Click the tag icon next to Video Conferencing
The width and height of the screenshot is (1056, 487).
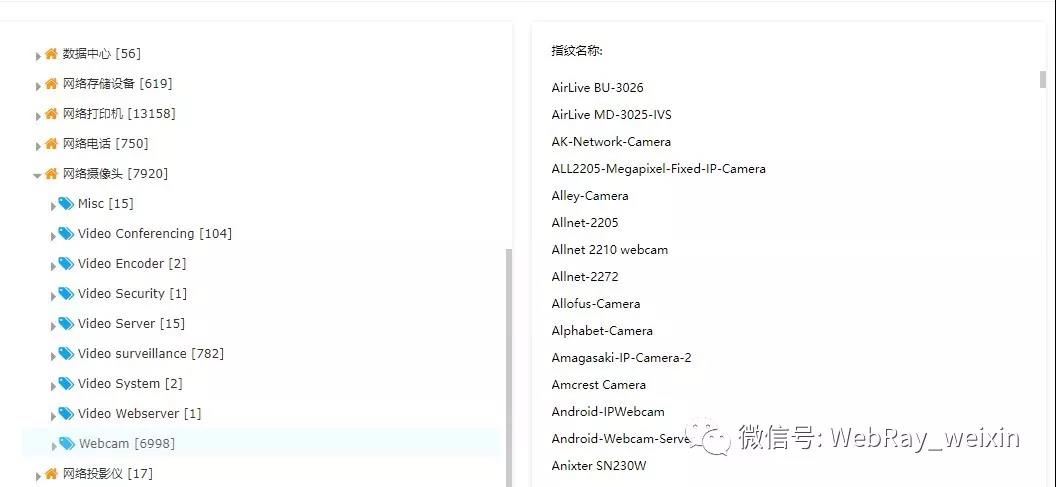coord(66,234)
